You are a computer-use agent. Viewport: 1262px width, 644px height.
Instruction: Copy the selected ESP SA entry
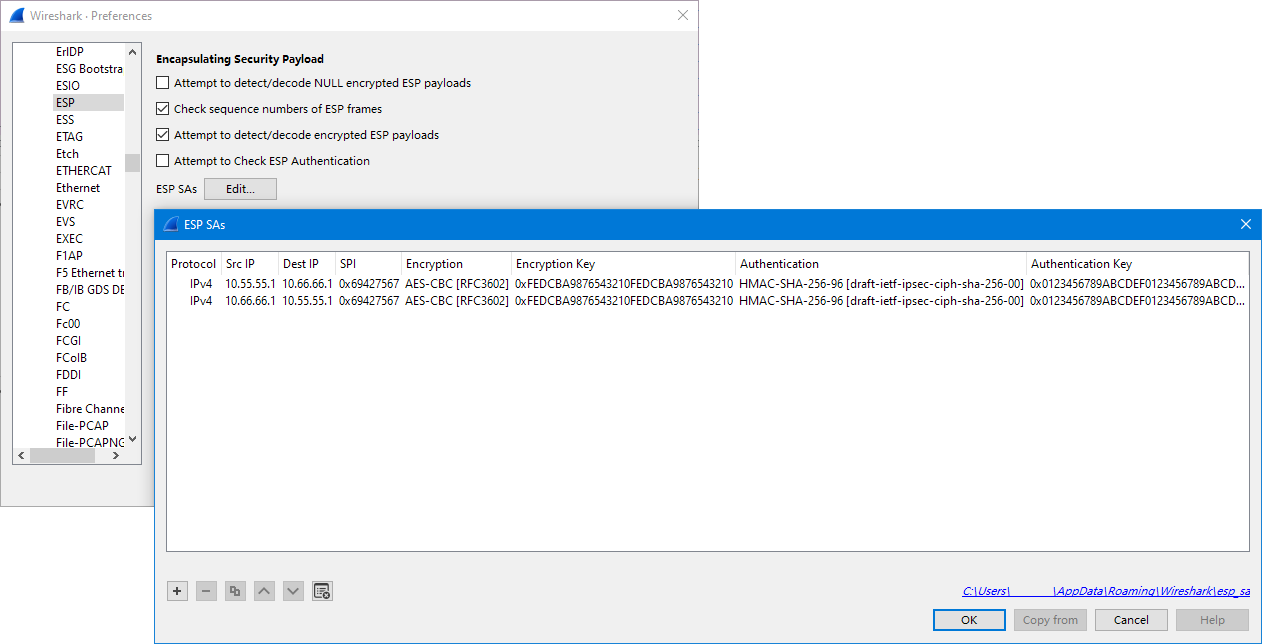click(x=235, y=591)
